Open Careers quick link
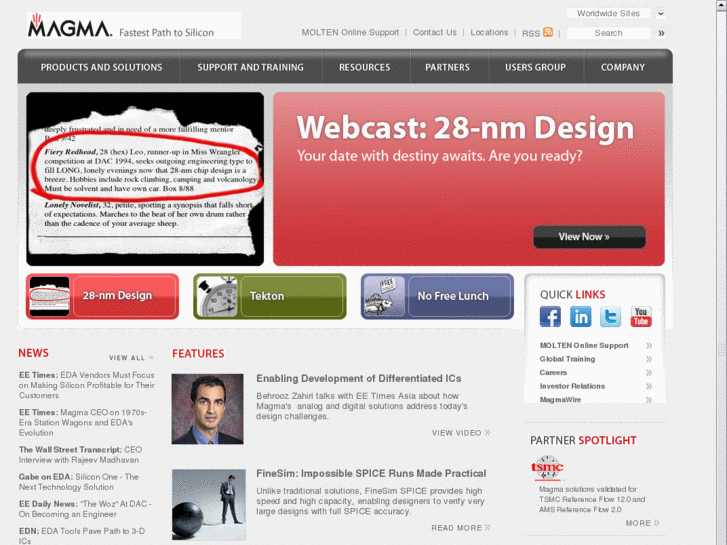Screen dimensions: 727x545 (553, 372)
